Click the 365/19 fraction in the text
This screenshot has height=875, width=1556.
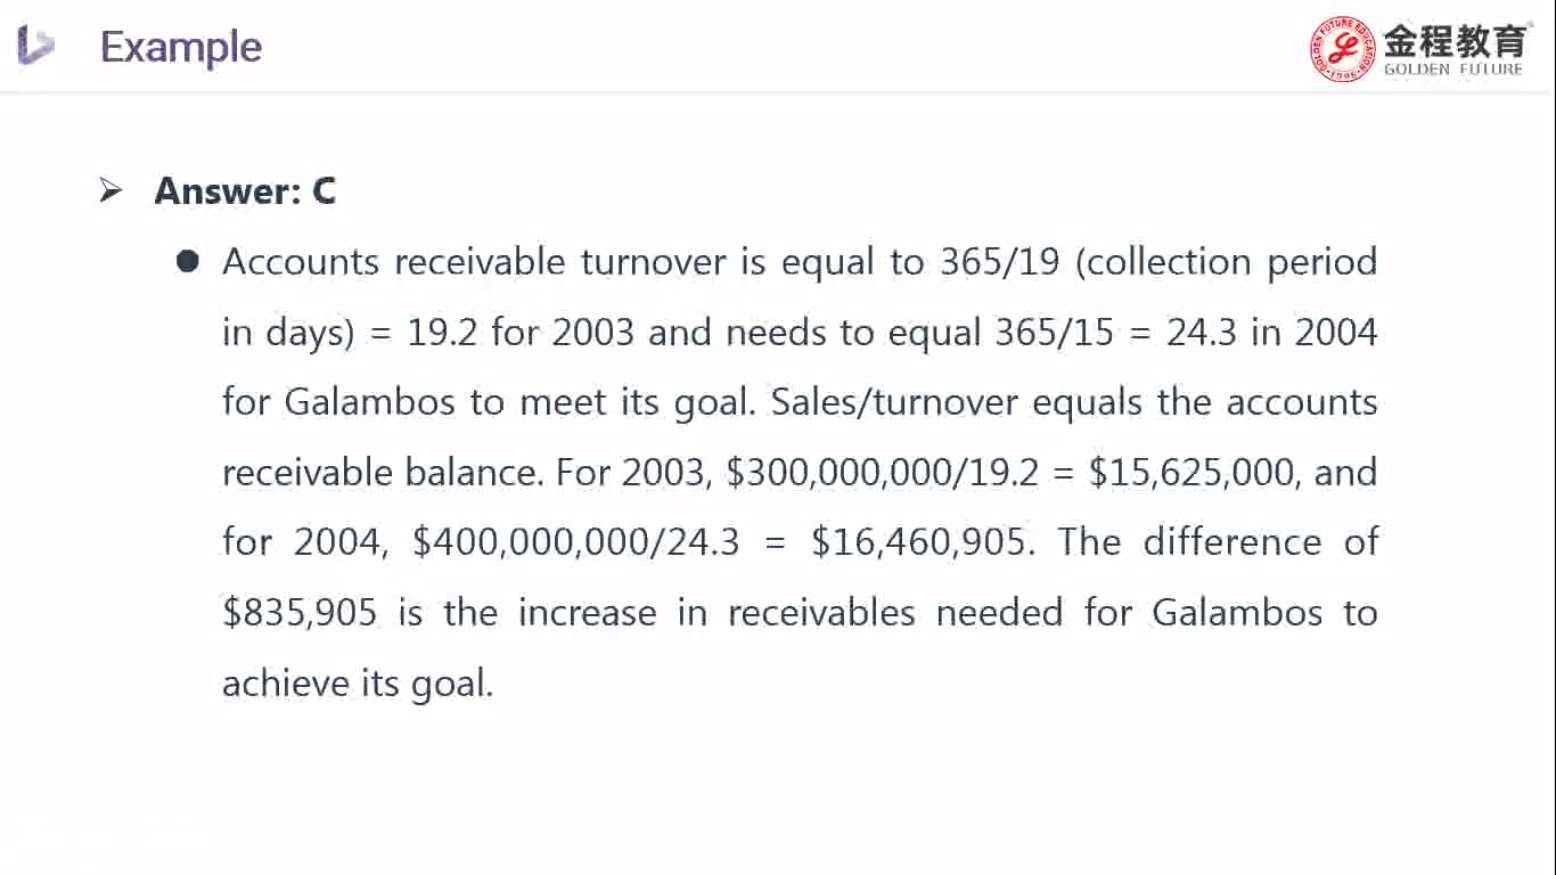click(x=999, y=262)
